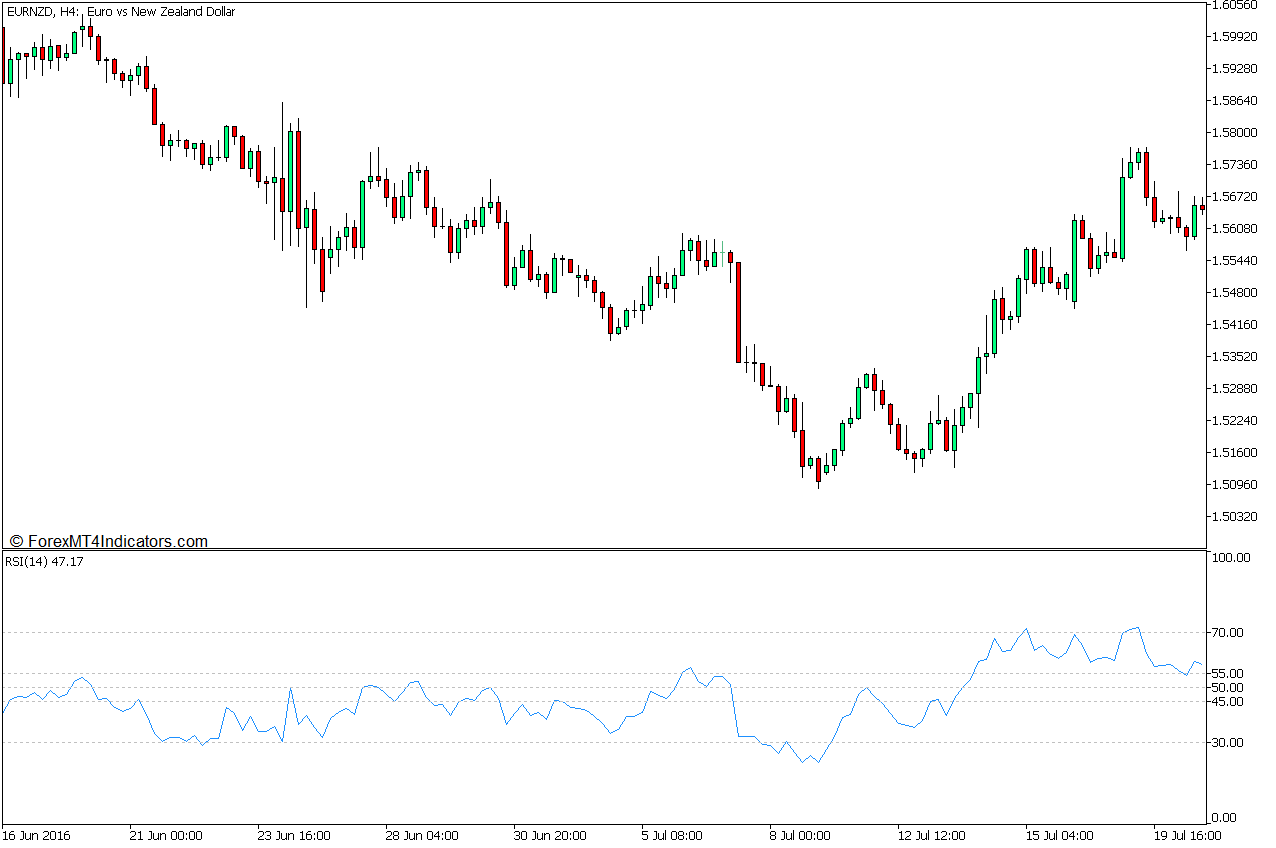
Task: Click the 16 Jun 2016 time axis label
Action: point(37,833)
